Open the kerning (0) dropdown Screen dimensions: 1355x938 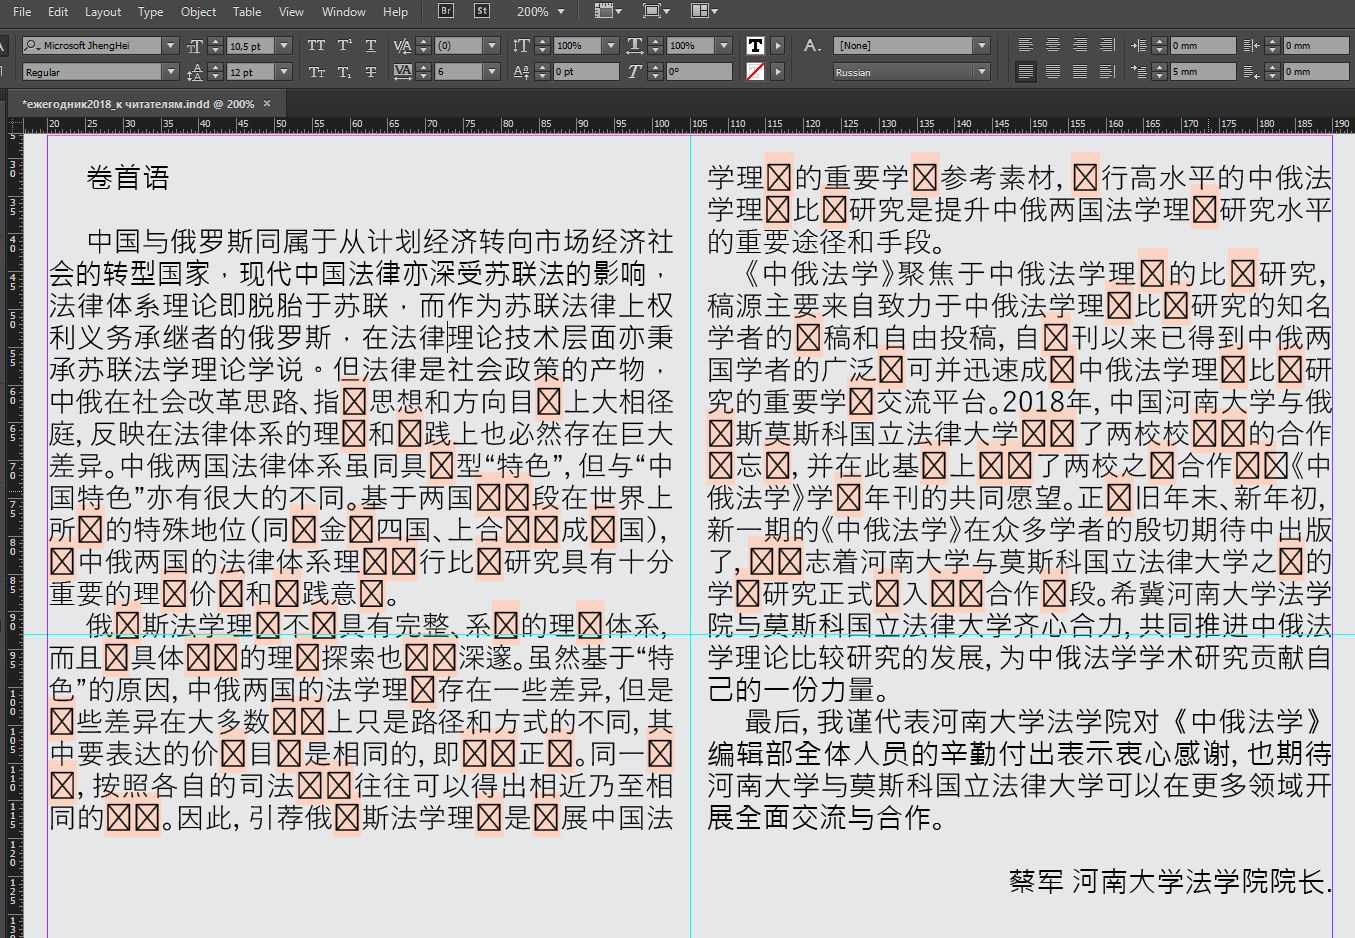point(492,46)
